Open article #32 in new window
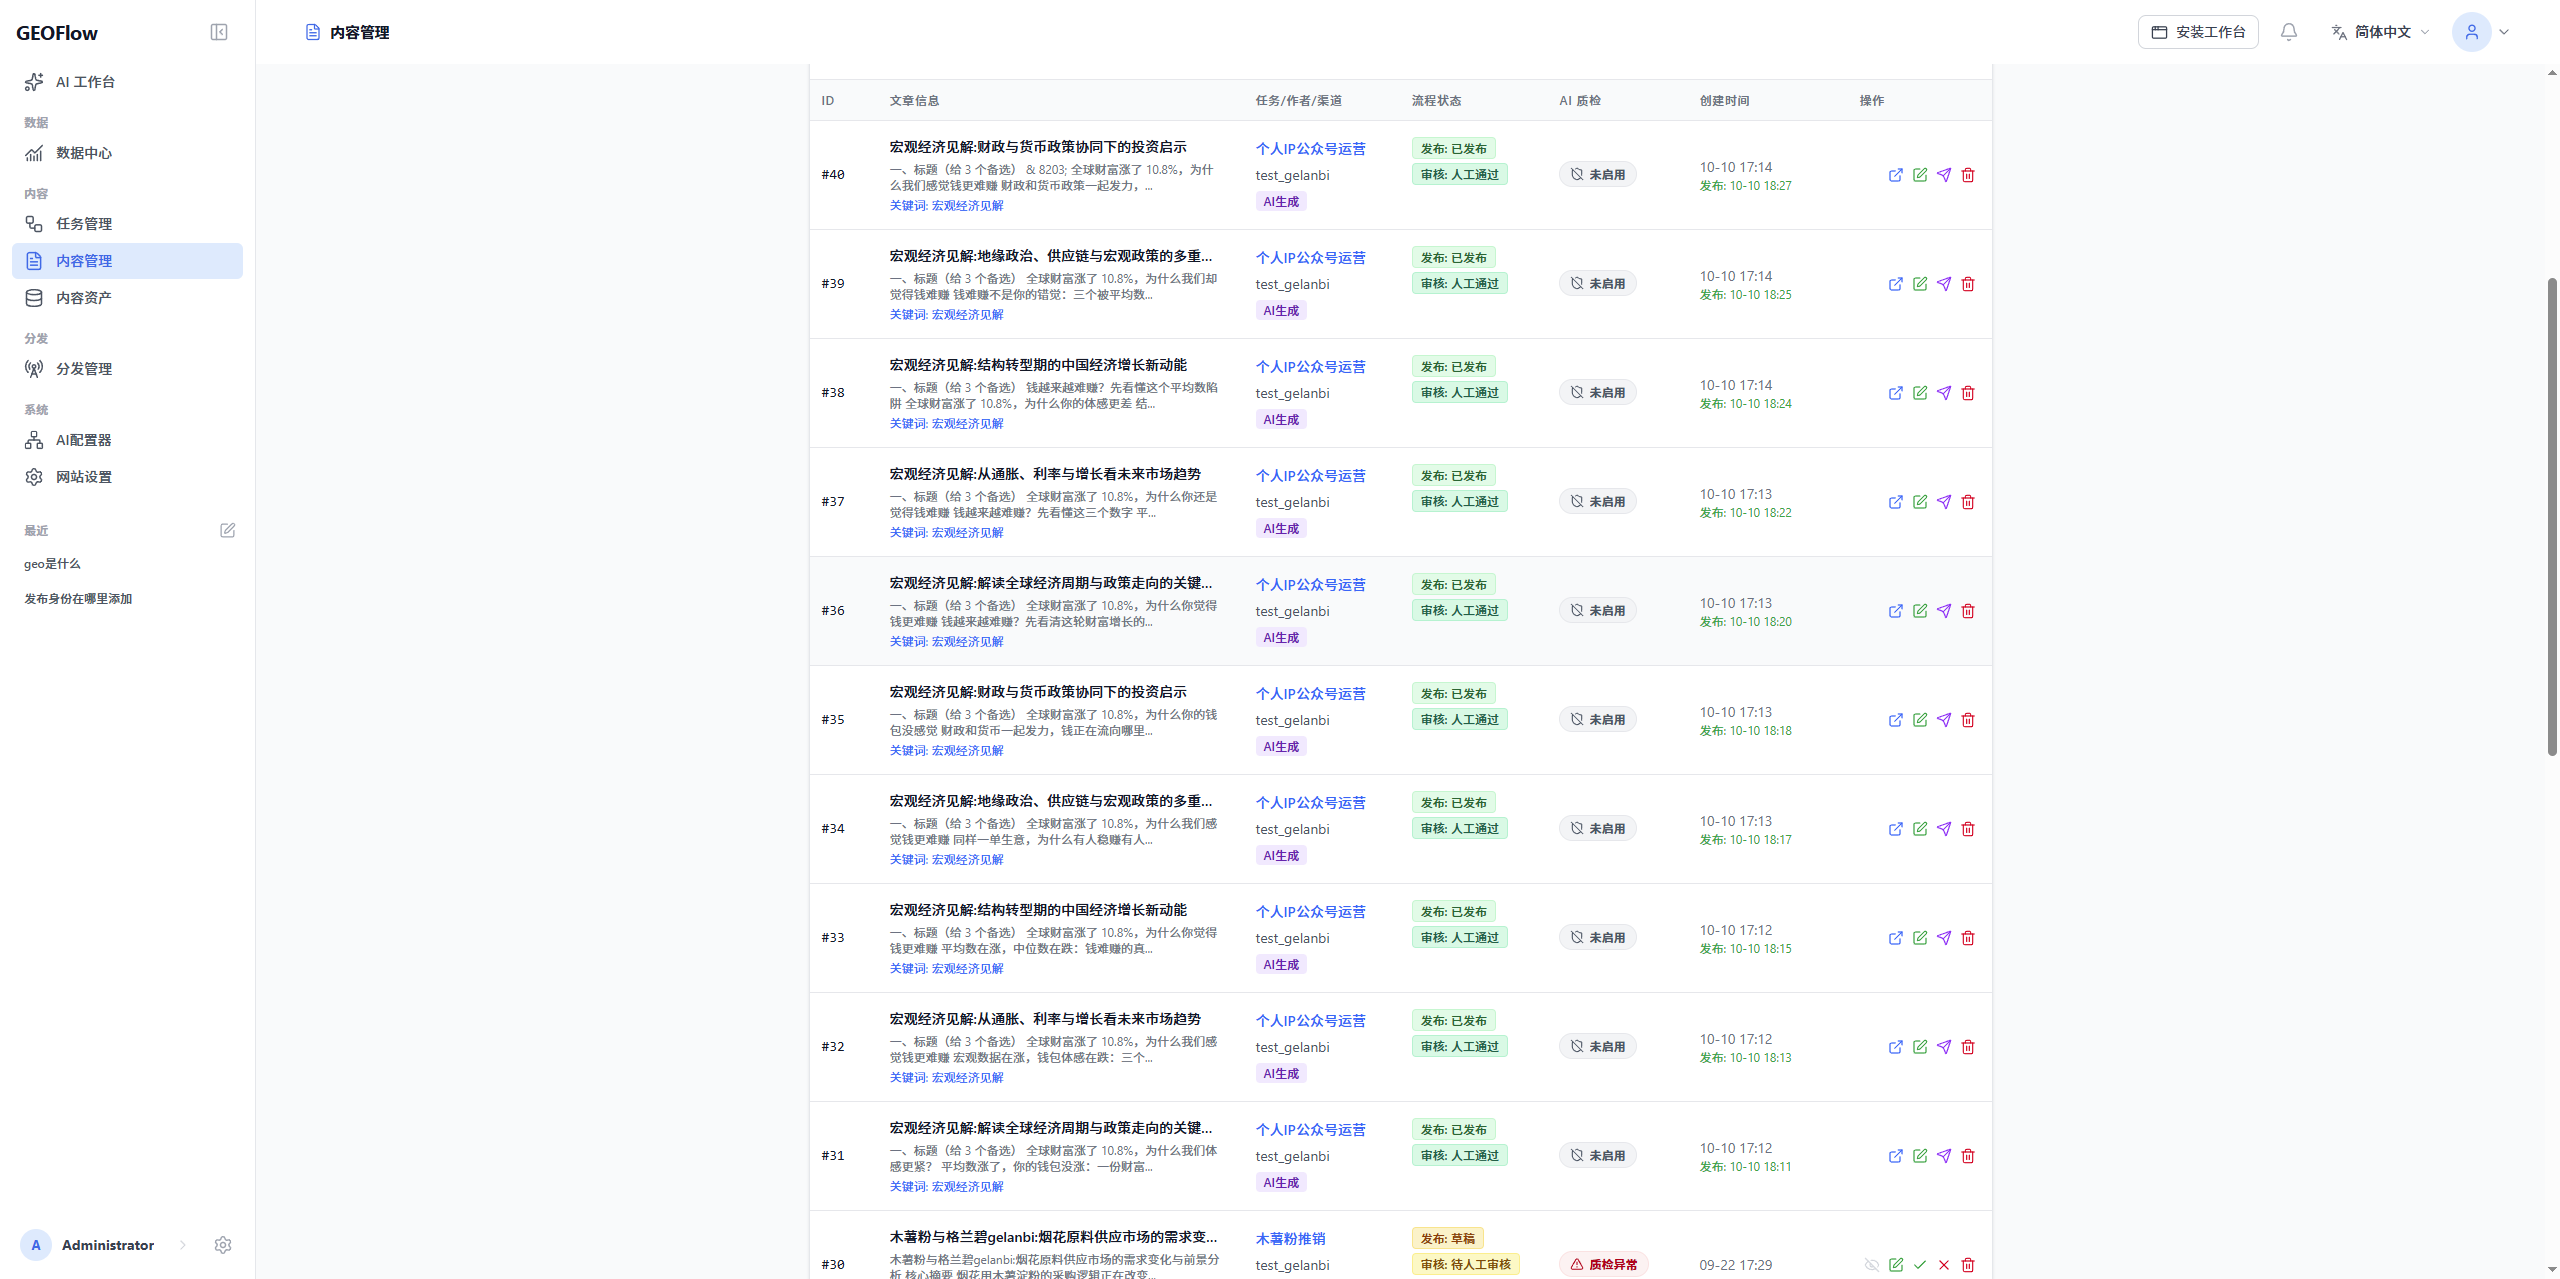This screenshot has width=2560, height=1279. pyautogui.click(x=1895, y=1047)
